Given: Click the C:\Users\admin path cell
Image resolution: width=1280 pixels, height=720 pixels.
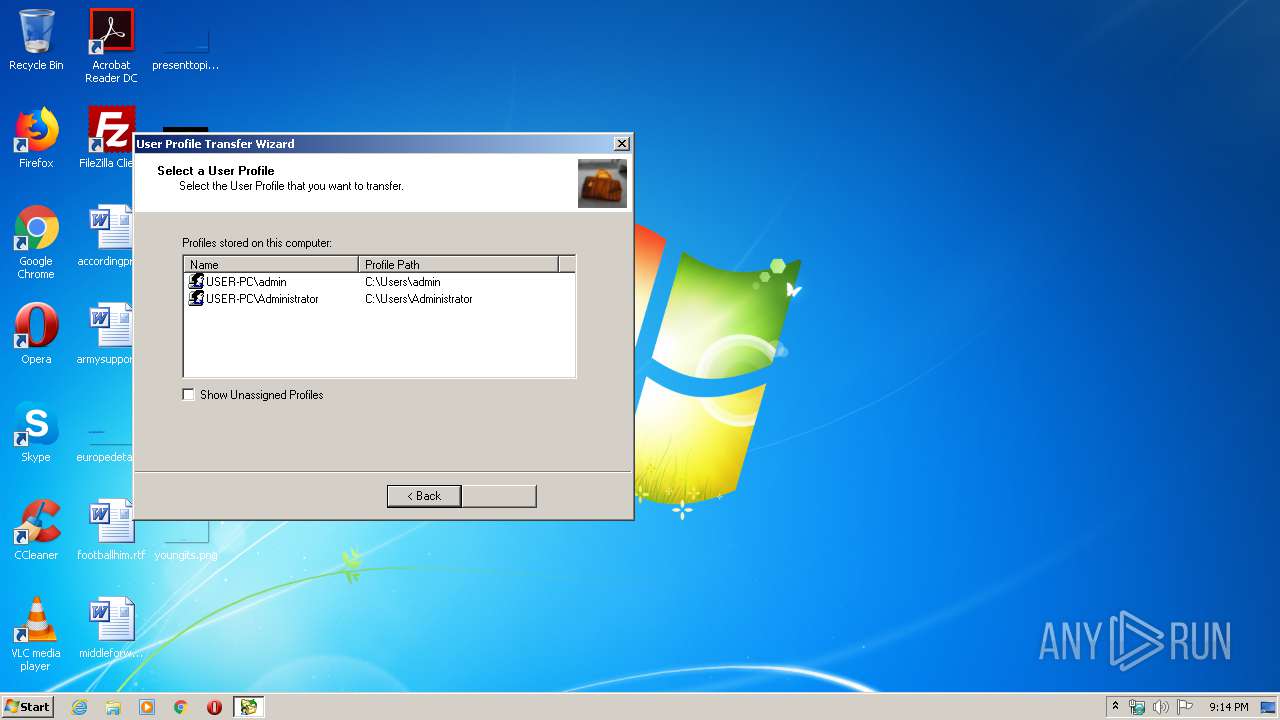Looking at the screenshot, I should (x=402, y=282).
